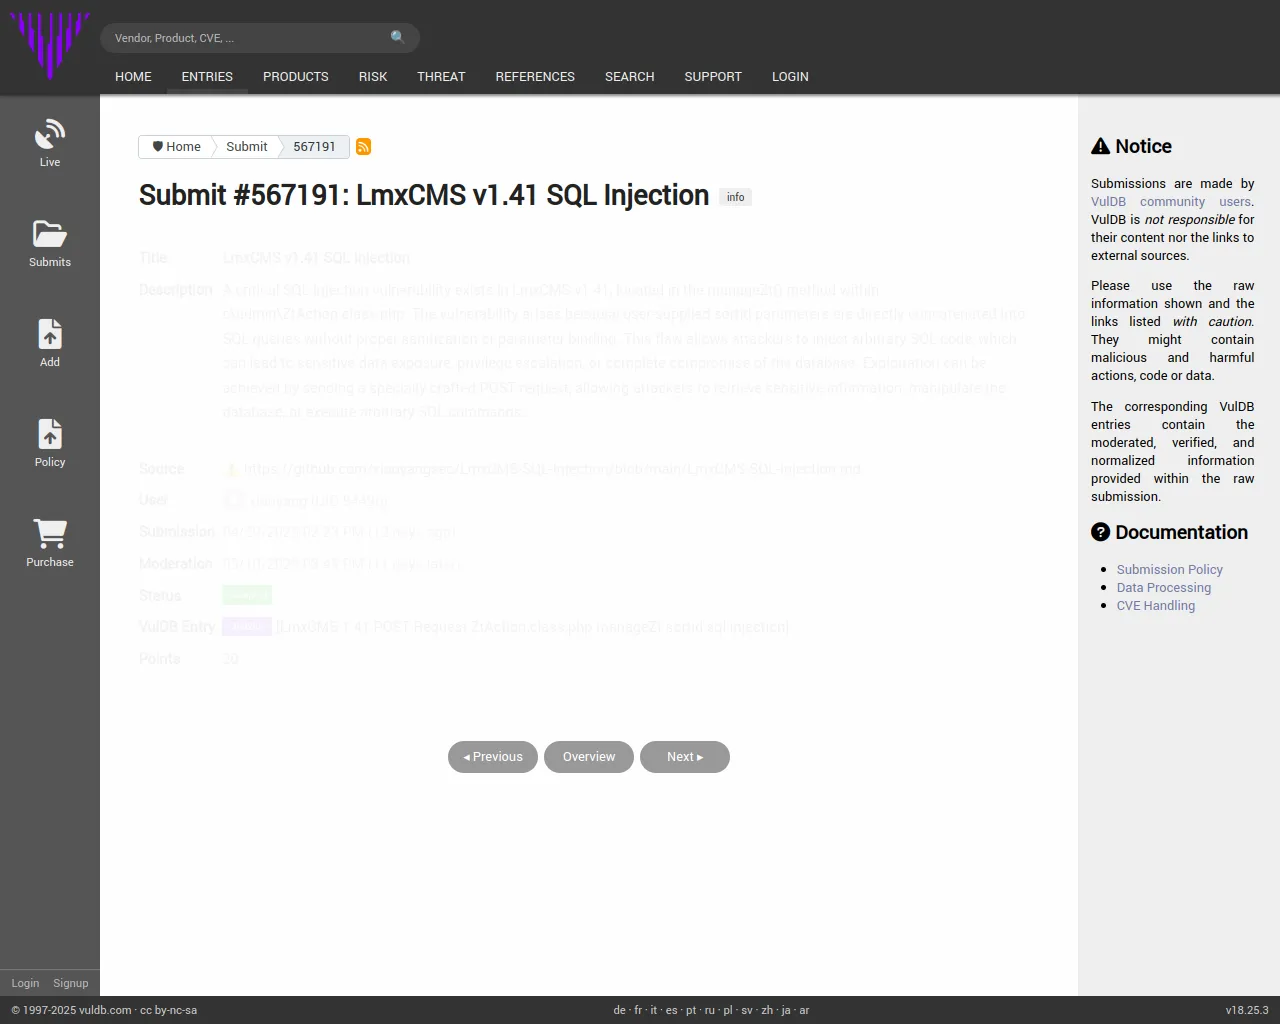Open the vuldb.com footer link

click(x=105, y=1010)
